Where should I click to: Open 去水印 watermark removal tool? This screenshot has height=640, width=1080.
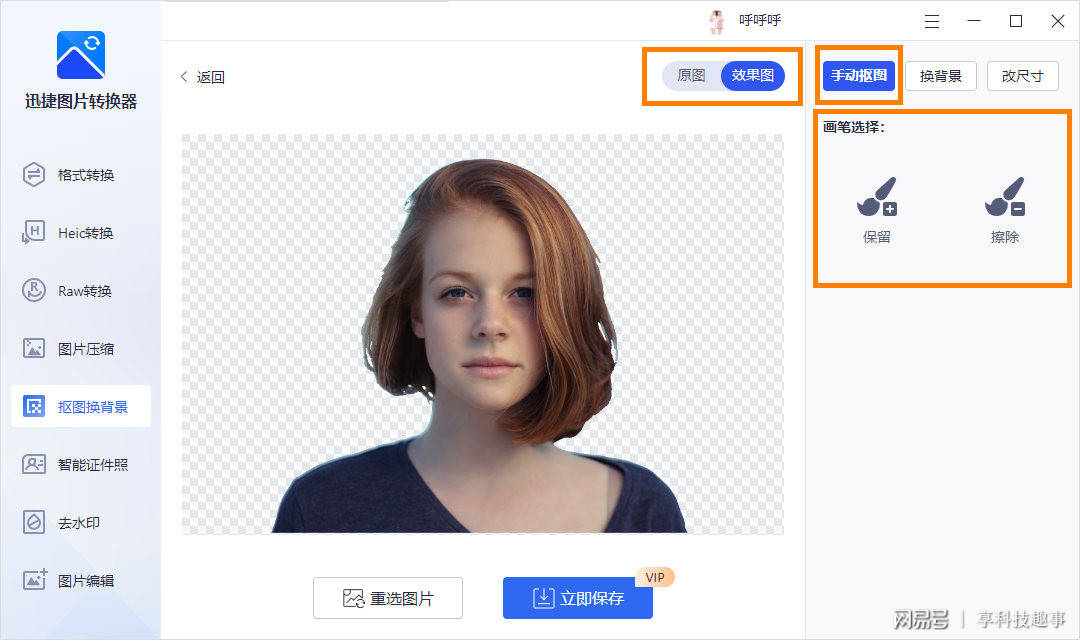coord(80,523)
